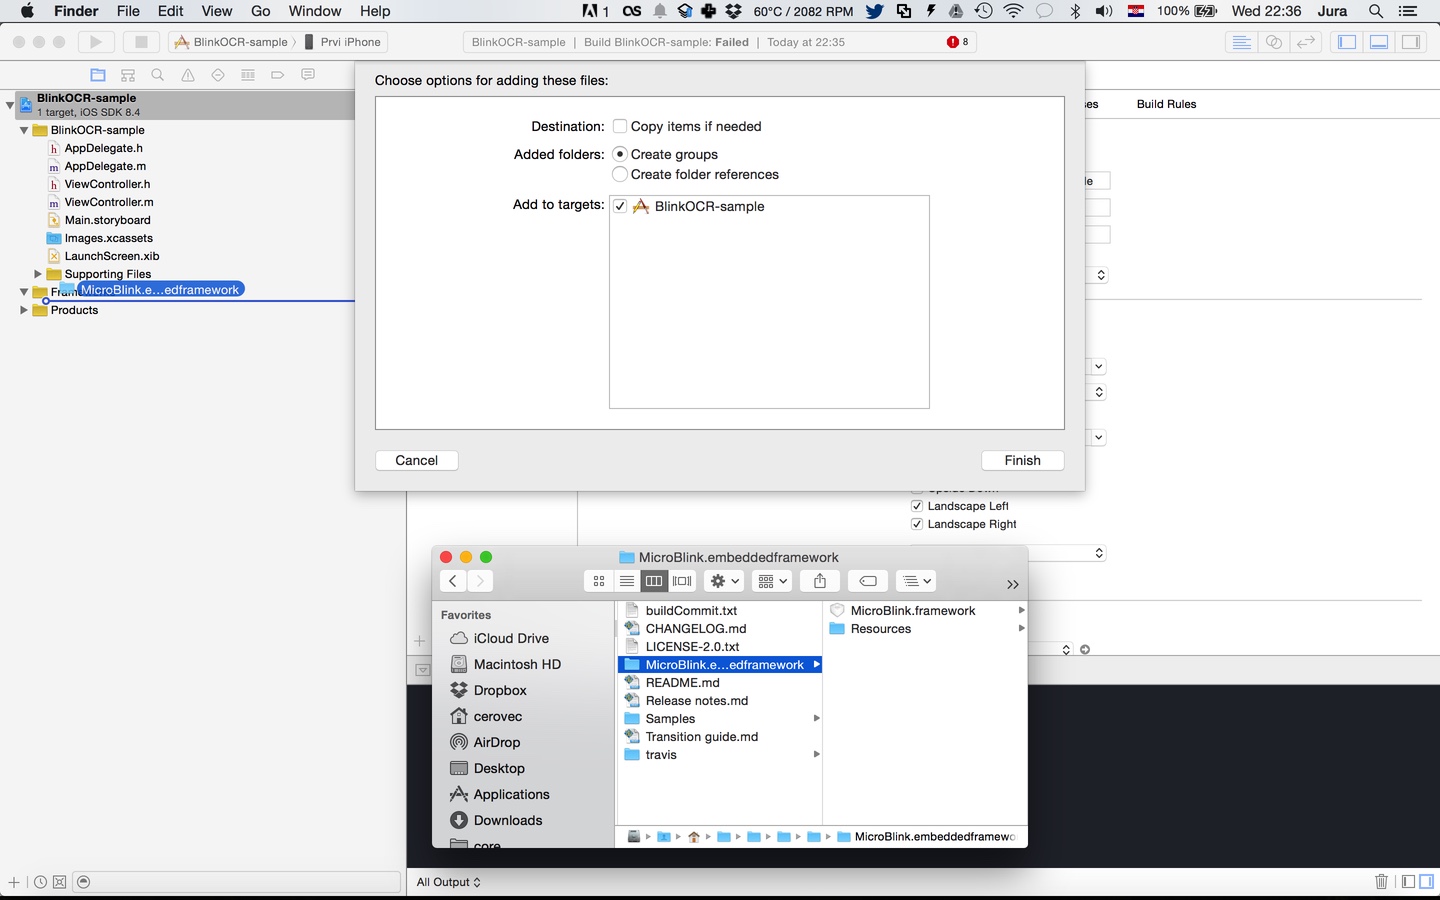The width and height of the screenshot is (1440, 900).
Task: Select the Create folder references radio button
Action: [620, 174]
